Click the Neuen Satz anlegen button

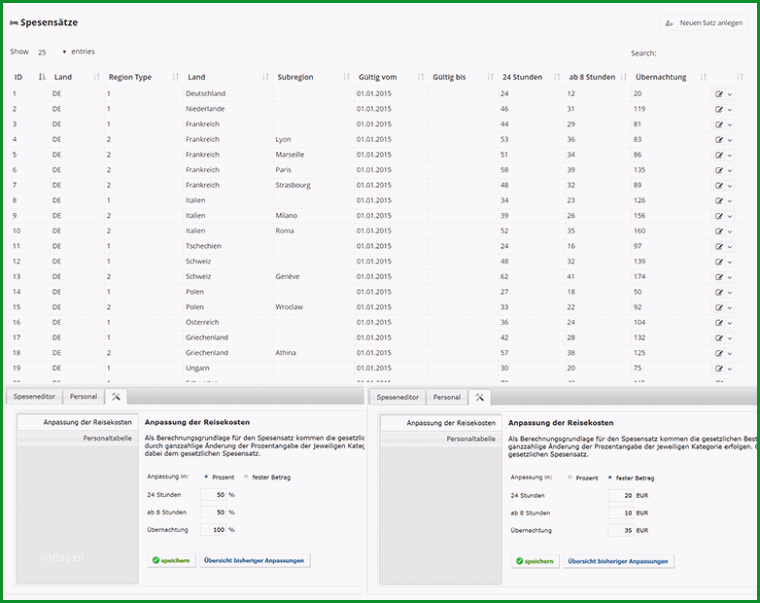pyautogui.click(x=704, y=23)
